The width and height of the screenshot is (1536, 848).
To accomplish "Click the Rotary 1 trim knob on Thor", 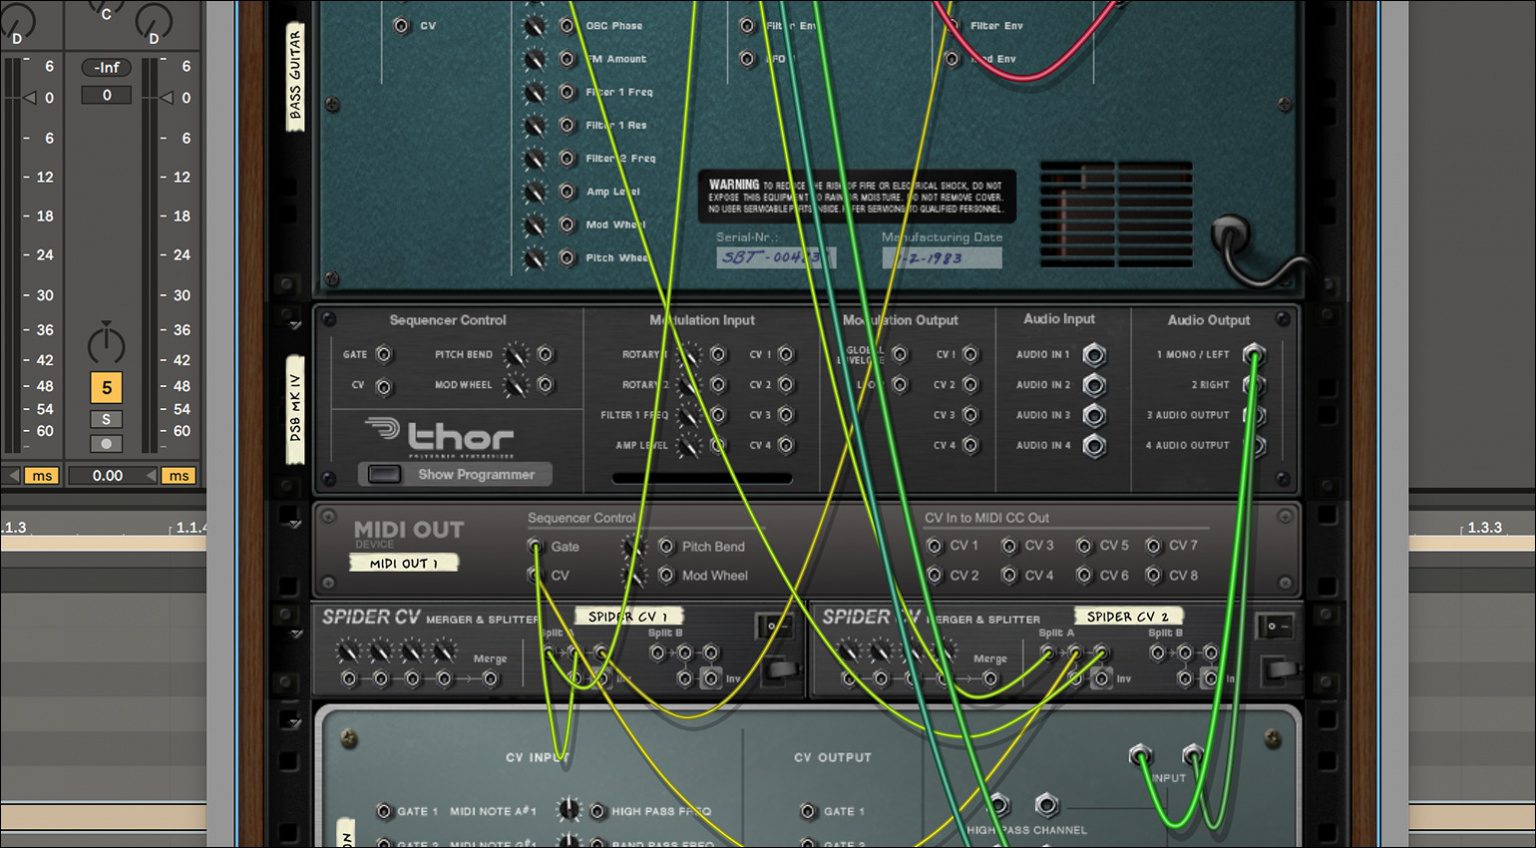I will click(689, 354).
